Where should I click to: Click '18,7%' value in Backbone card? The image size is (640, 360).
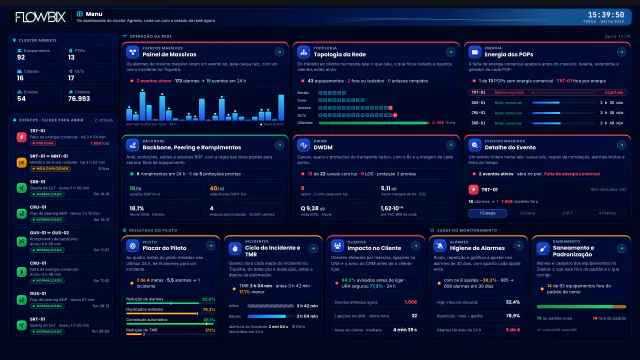pyautogui.click(x=137, y=208)
